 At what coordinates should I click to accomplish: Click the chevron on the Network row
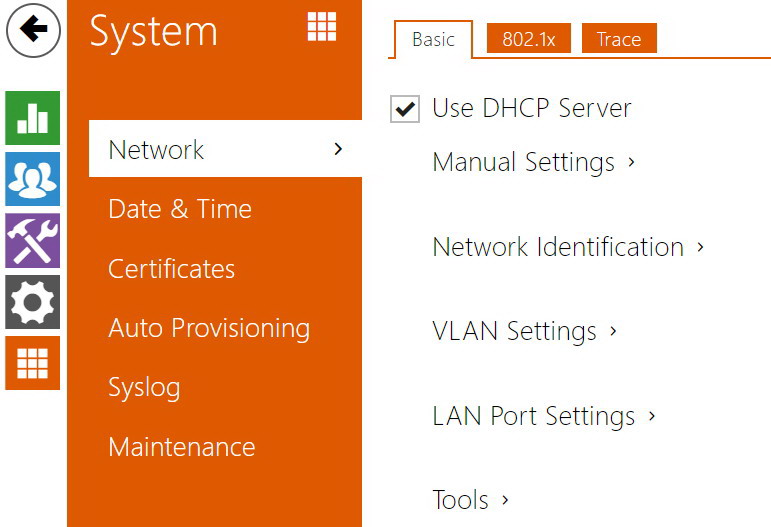[338, 149]
